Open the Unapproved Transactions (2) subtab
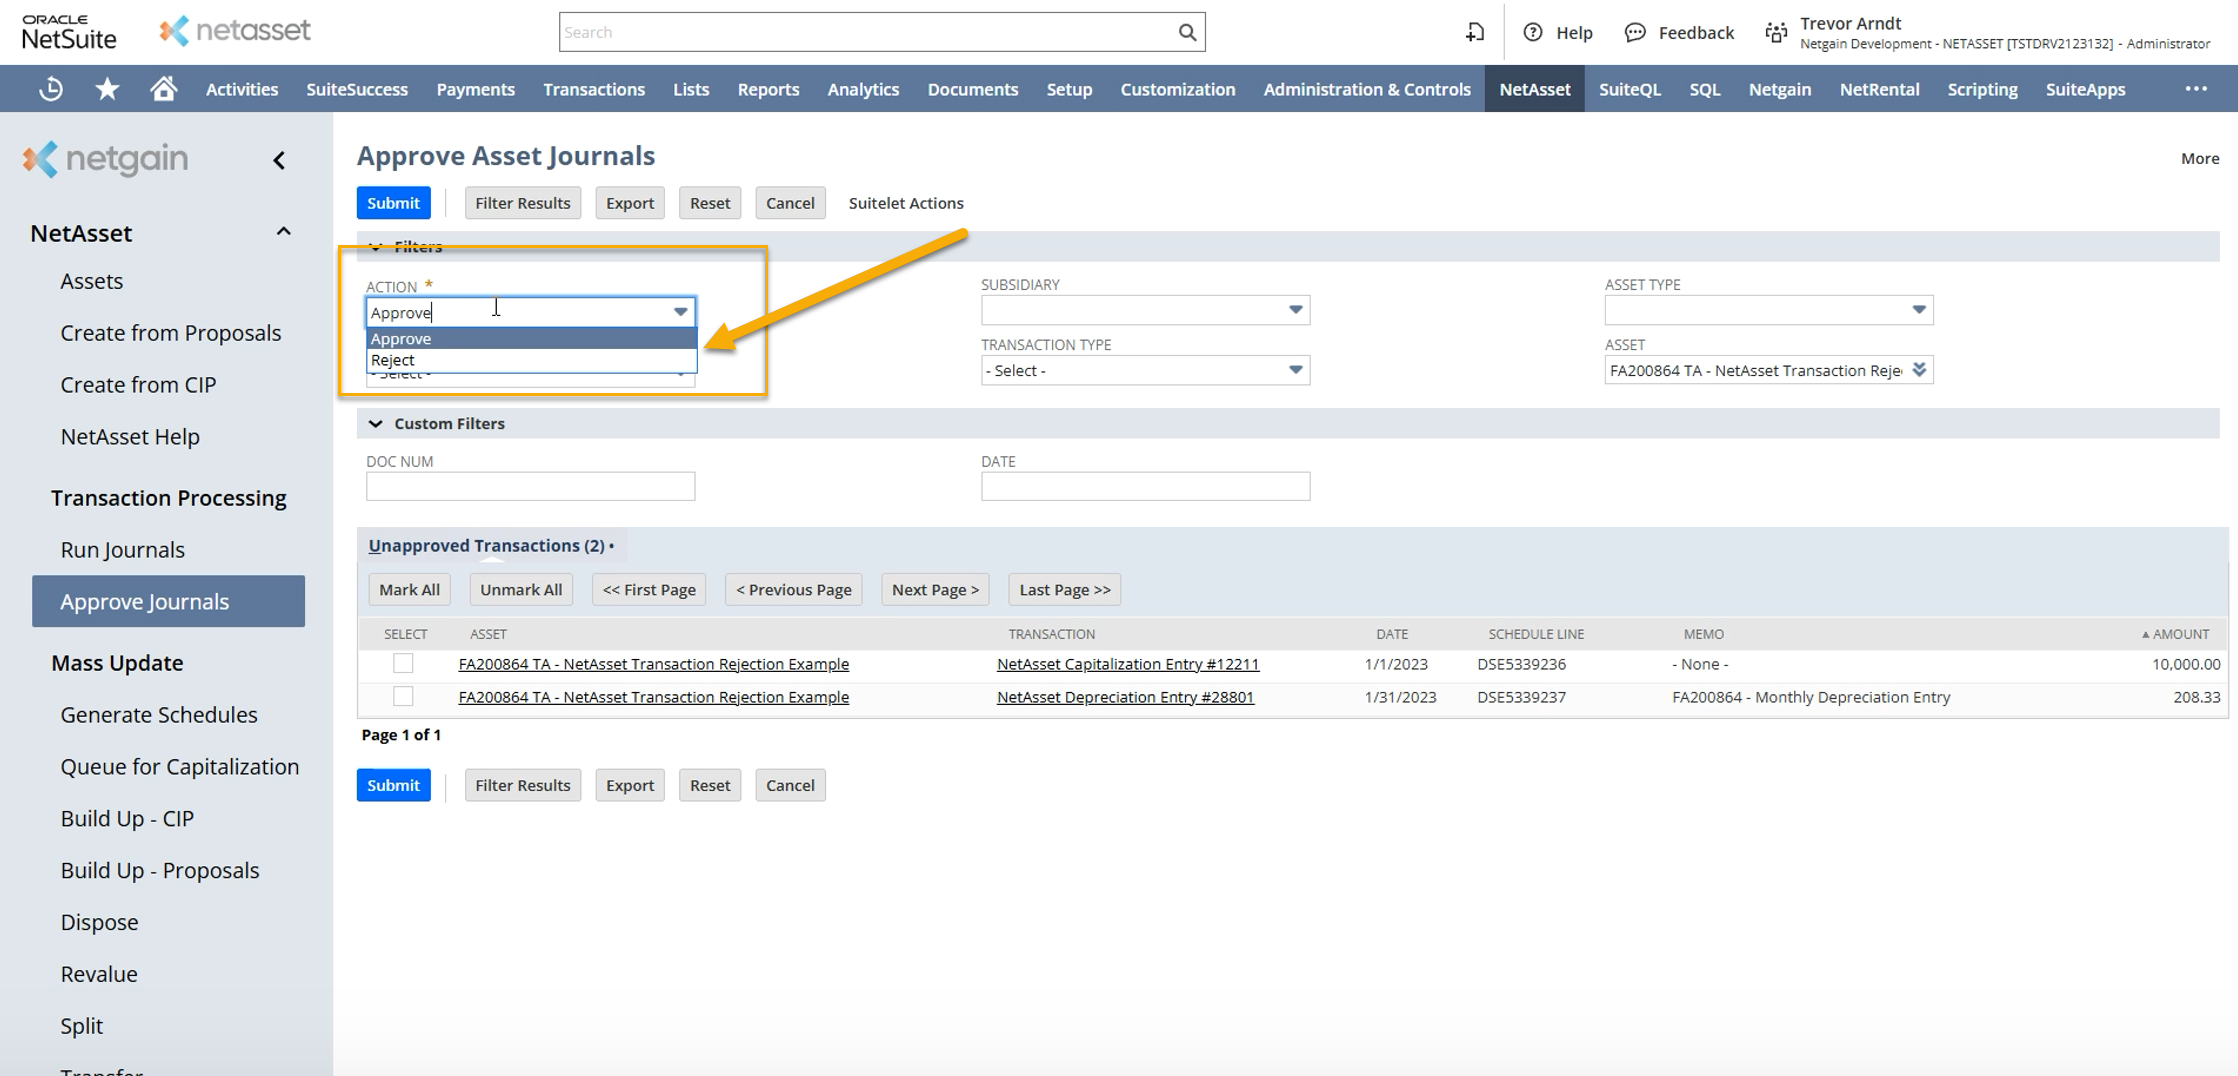 tap(487, 546)
